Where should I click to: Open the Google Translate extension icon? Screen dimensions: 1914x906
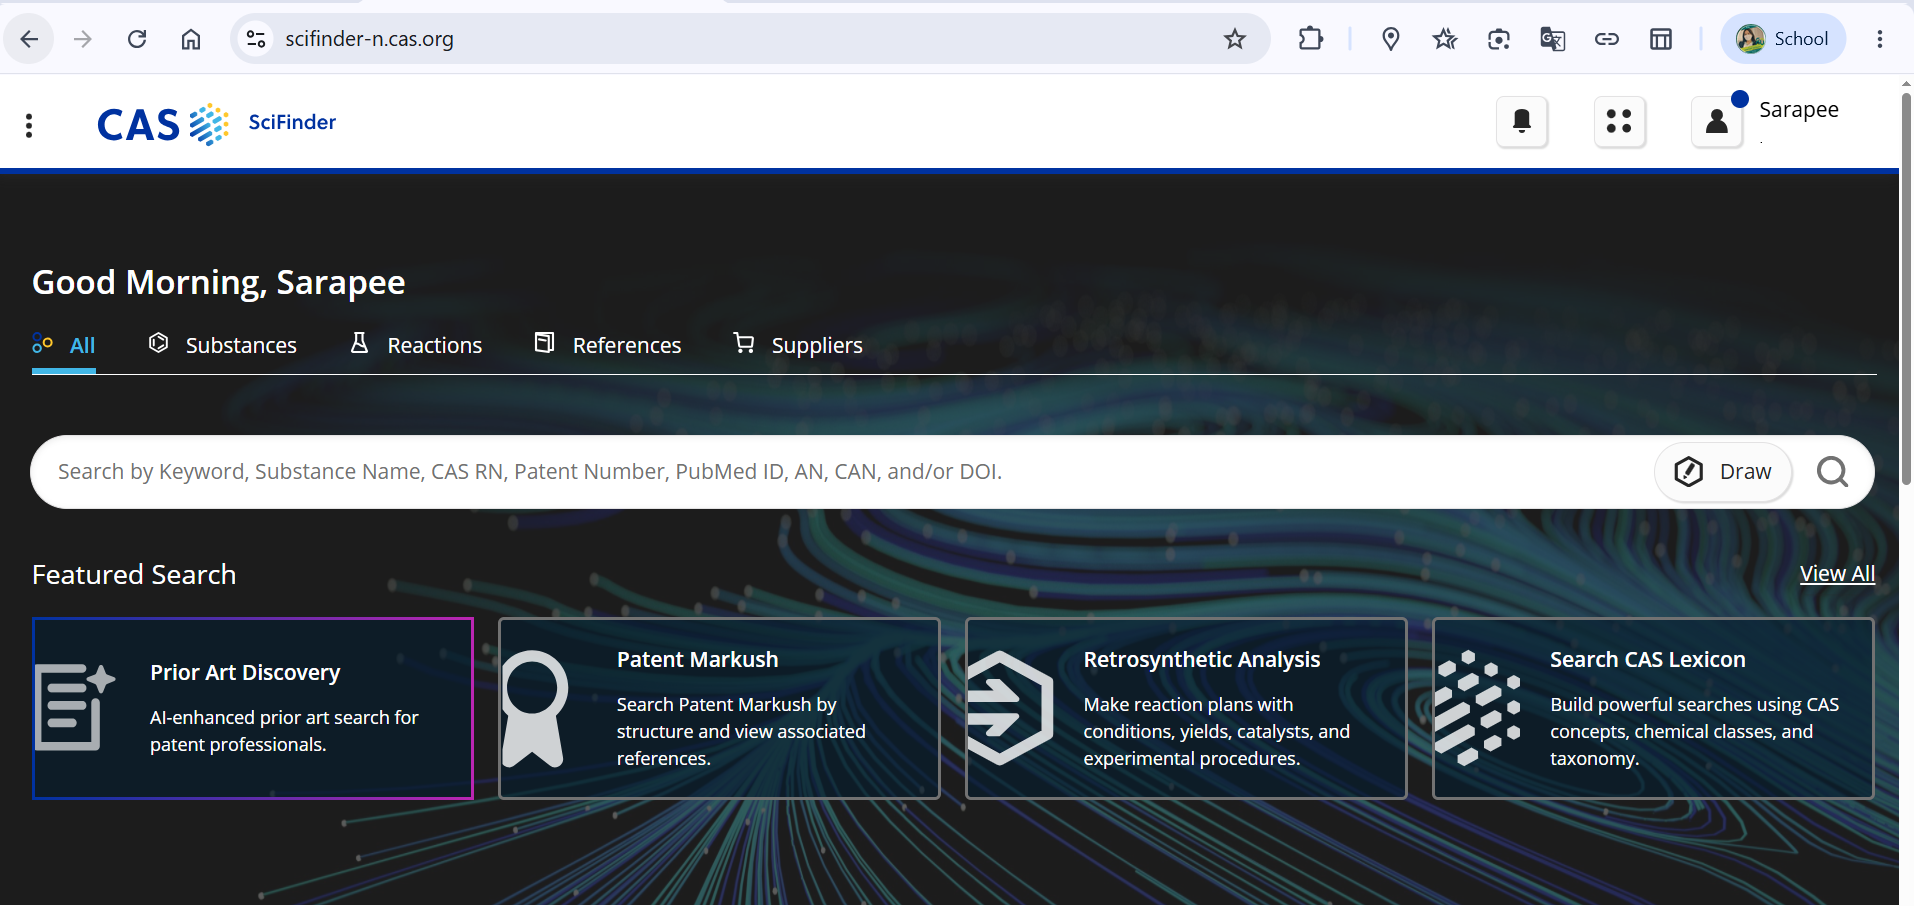[1552, 39]
